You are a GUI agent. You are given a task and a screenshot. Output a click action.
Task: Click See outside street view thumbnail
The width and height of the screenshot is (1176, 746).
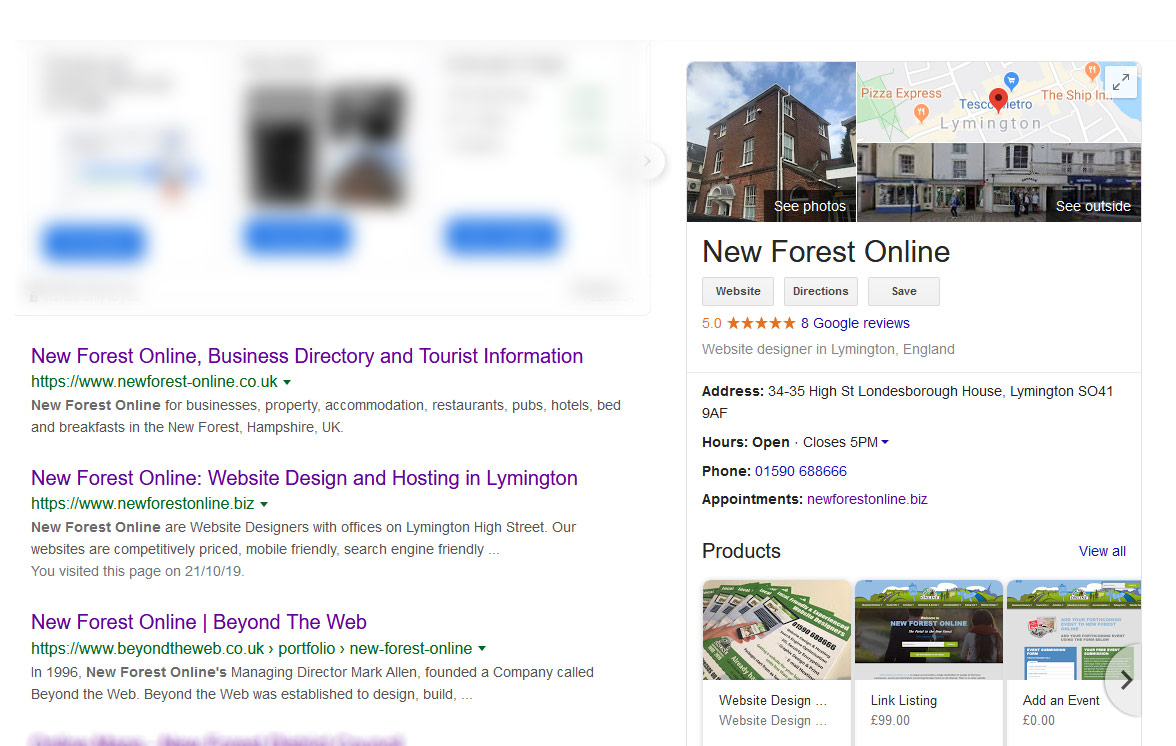click(999, 182)
